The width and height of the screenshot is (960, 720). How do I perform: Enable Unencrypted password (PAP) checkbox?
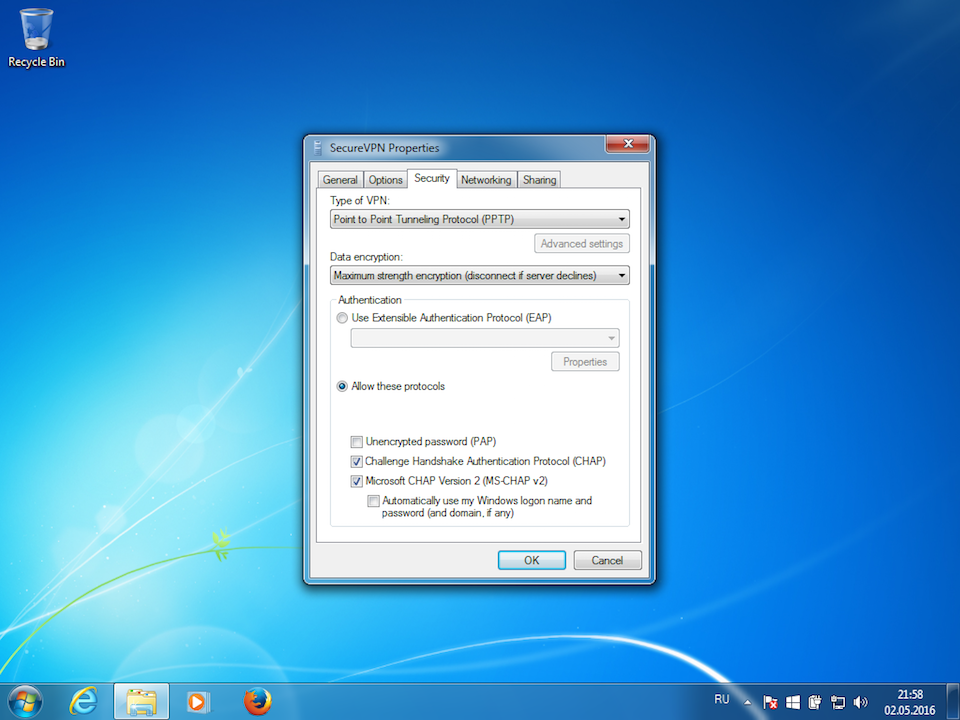coord(356,441)
